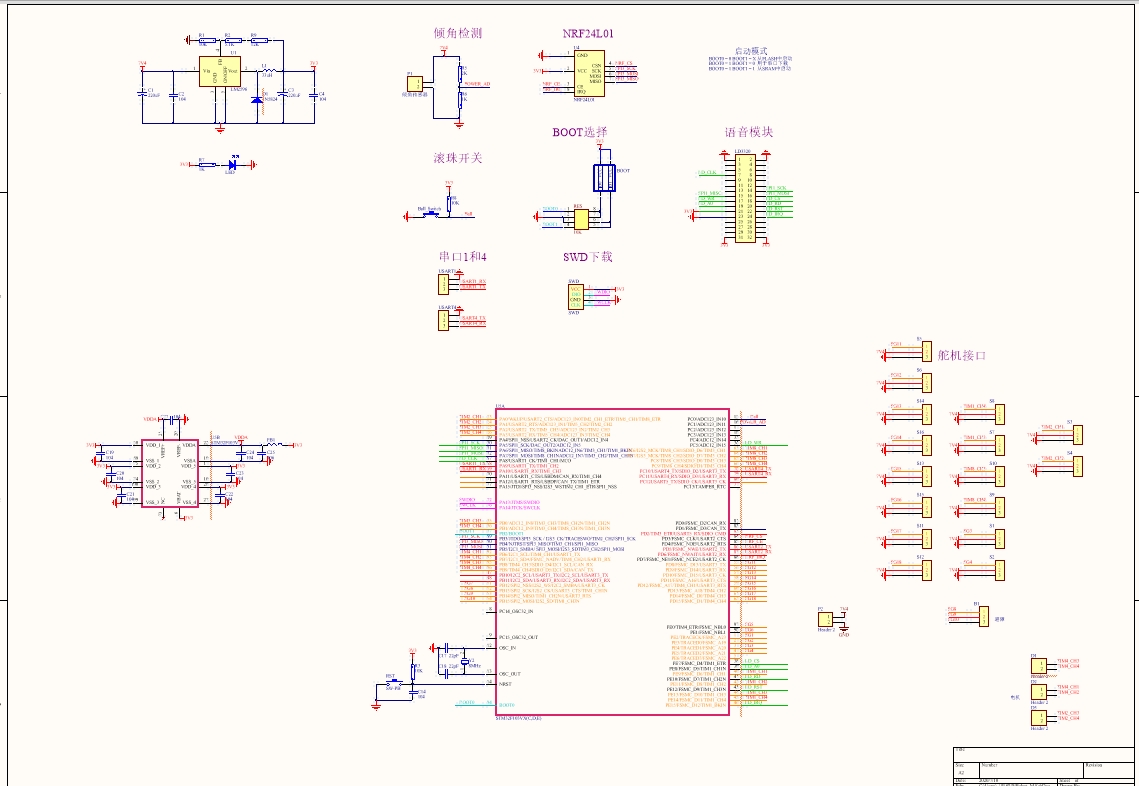Click the Revision field in title block
The height and width of the screenshot is (786, 1139).
coord(1110,771)
